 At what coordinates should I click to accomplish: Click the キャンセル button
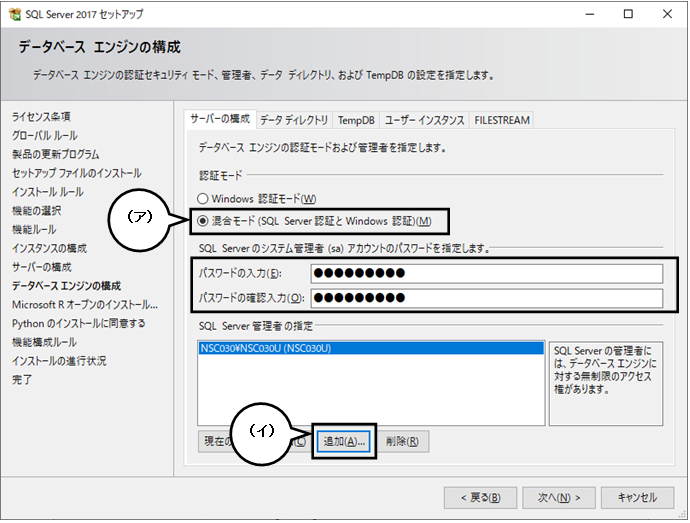[x=637, y=497]
